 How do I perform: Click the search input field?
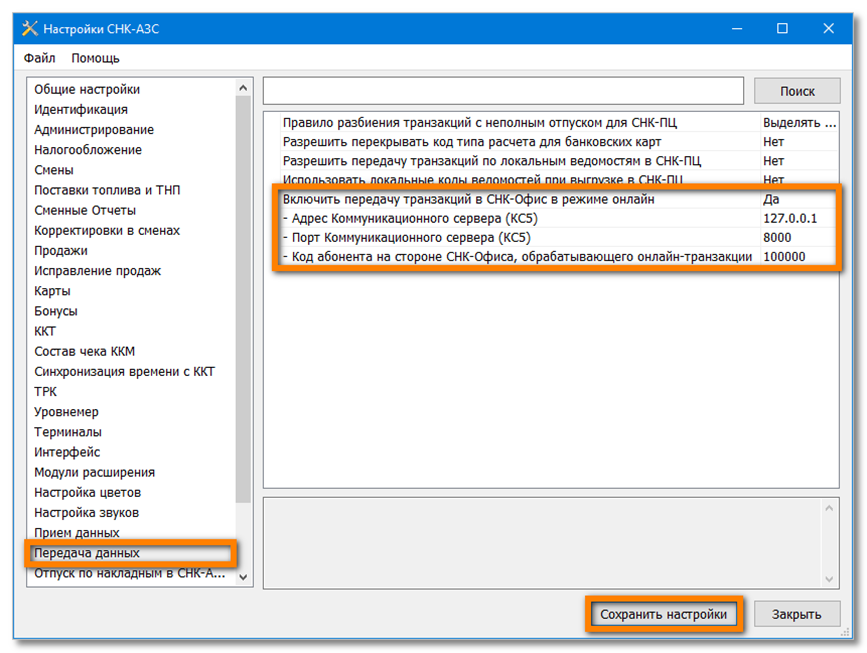[503, 91]
